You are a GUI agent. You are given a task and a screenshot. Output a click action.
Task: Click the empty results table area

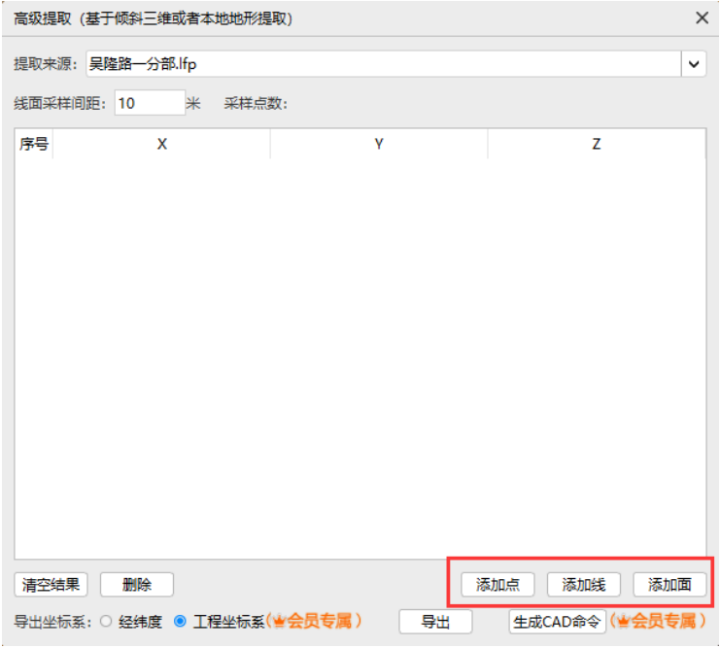[x=360, y=358]
